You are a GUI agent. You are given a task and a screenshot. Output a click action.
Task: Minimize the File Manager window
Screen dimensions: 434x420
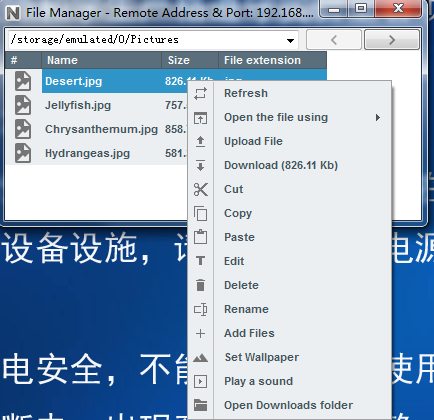[x=334, y=9]
